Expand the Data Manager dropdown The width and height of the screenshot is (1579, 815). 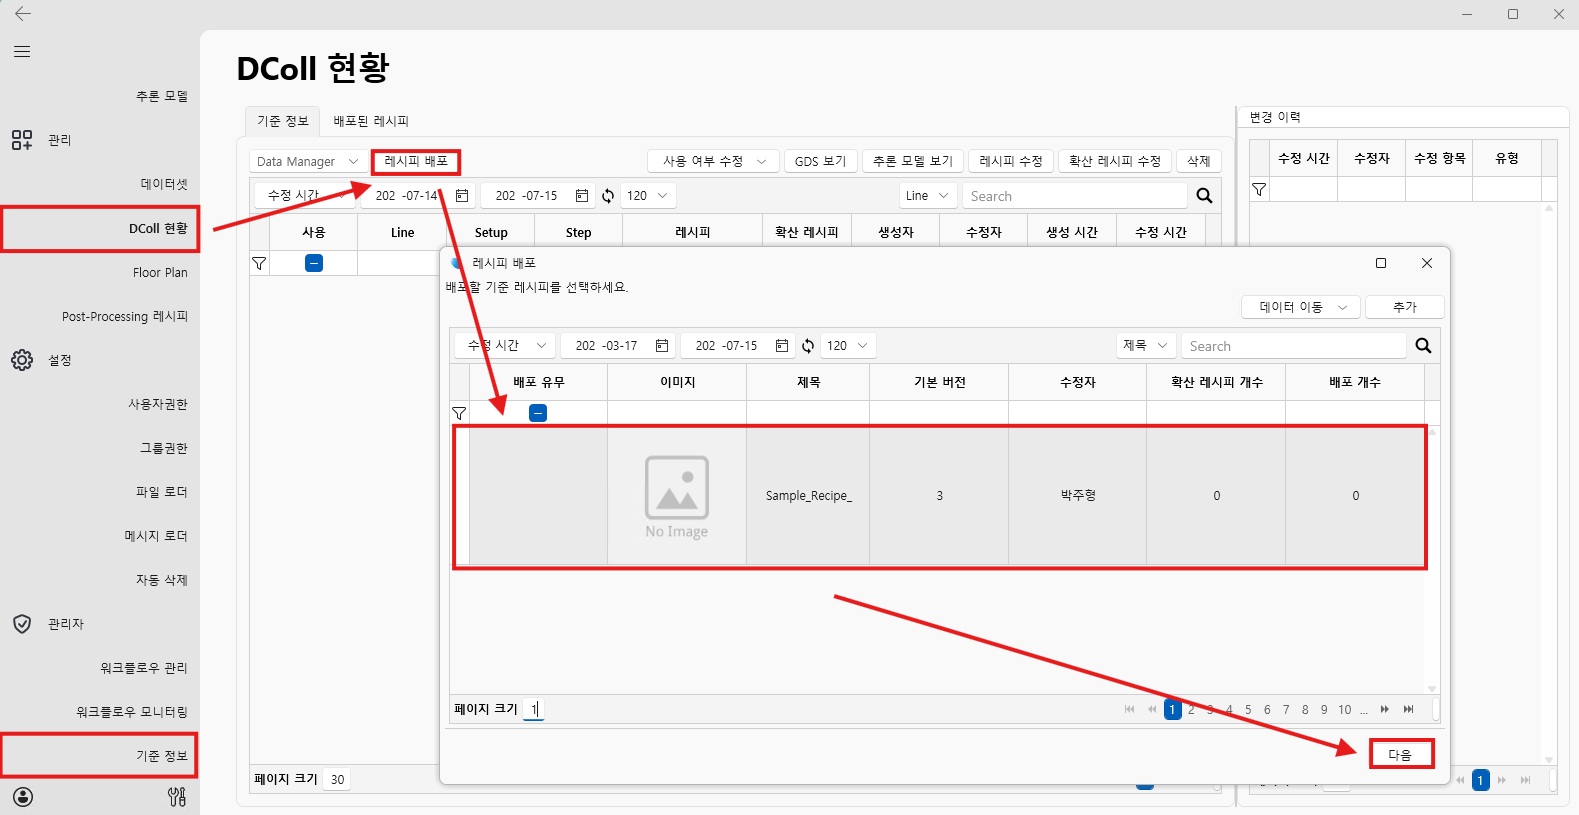tap(308, 162)
